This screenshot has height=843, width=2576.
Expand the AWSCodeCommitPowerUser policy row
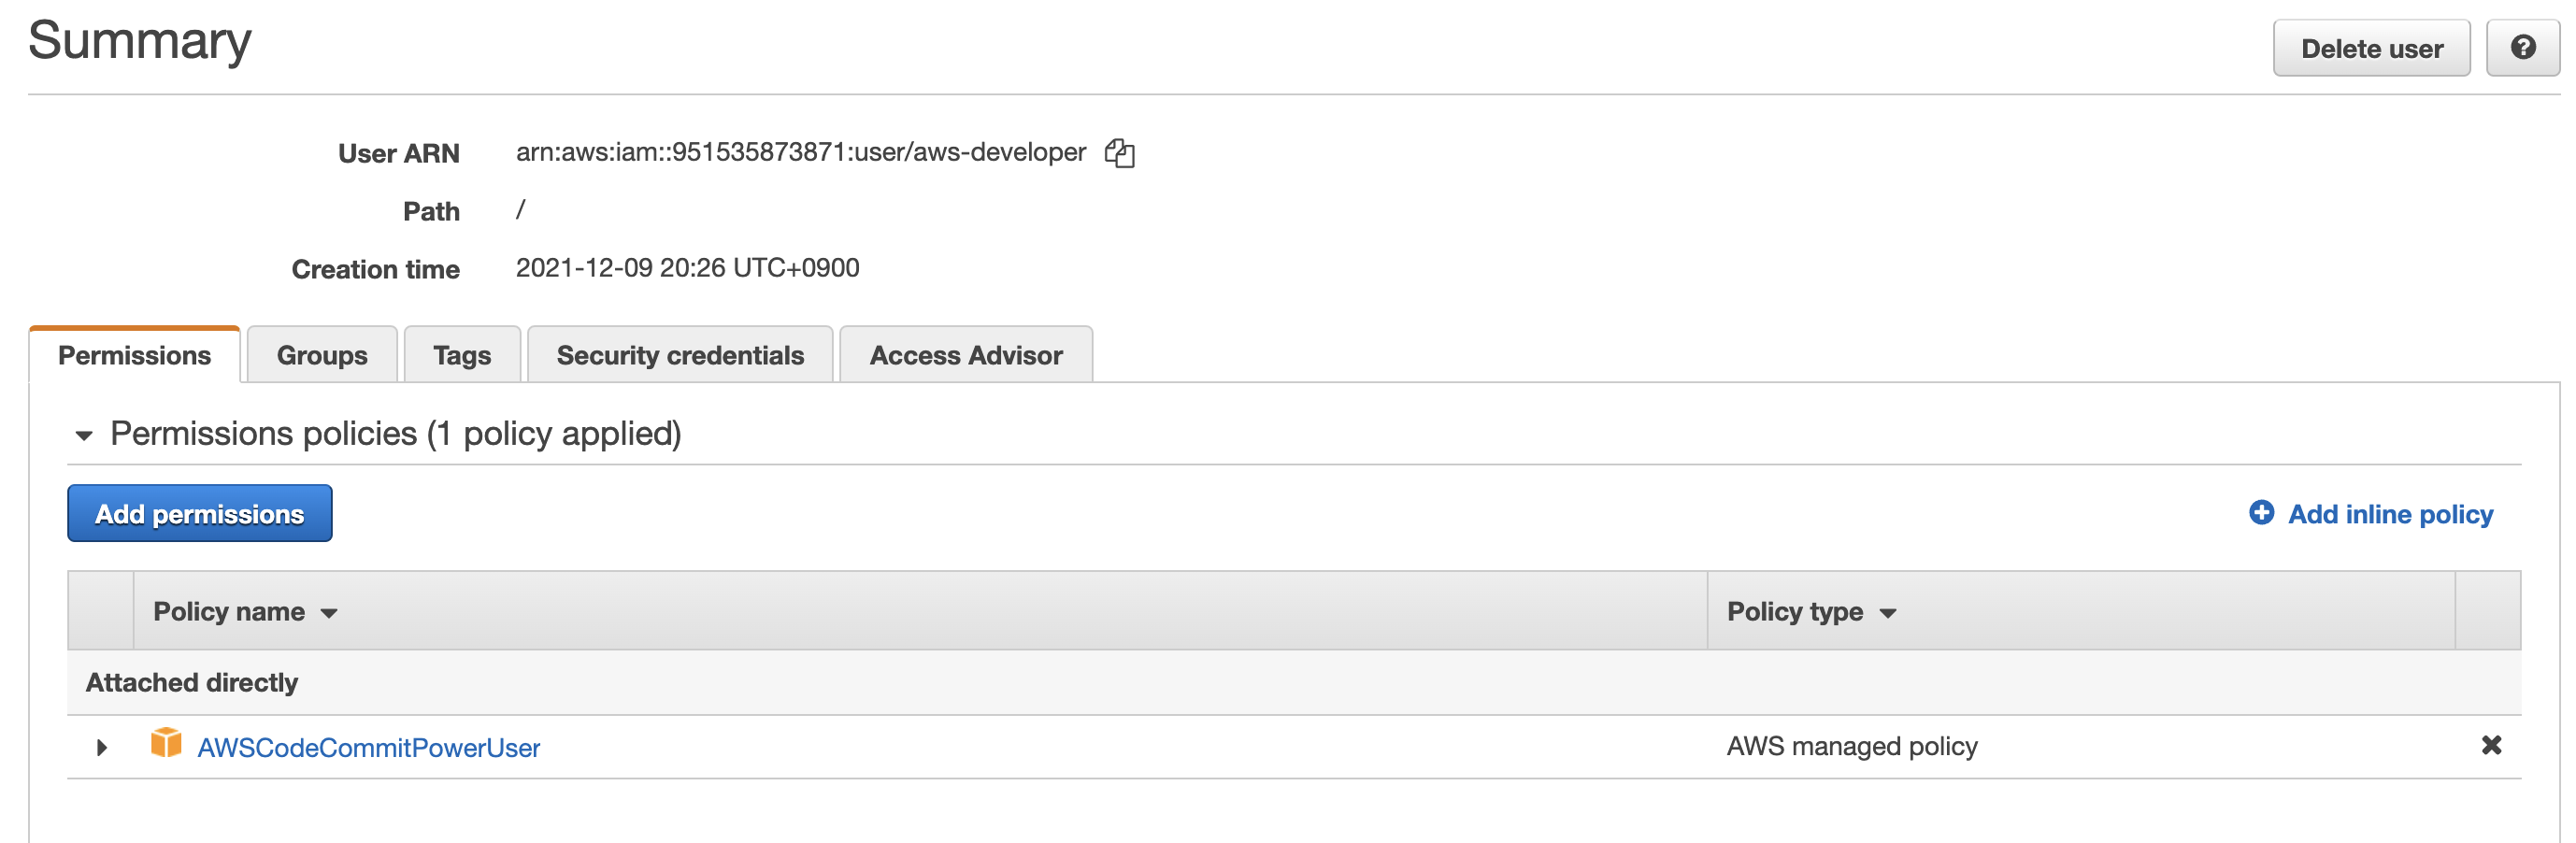pos(101,747)
